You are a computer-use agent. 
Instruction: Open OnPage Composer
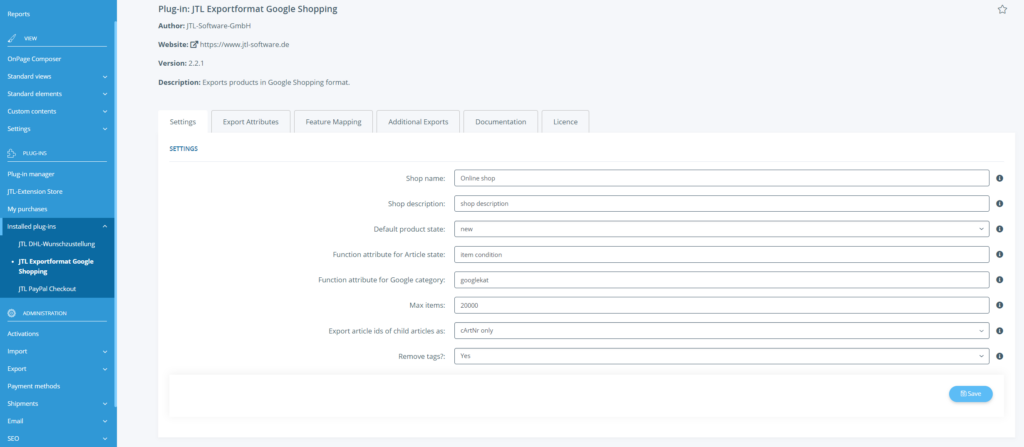click(x=34, y=59)
